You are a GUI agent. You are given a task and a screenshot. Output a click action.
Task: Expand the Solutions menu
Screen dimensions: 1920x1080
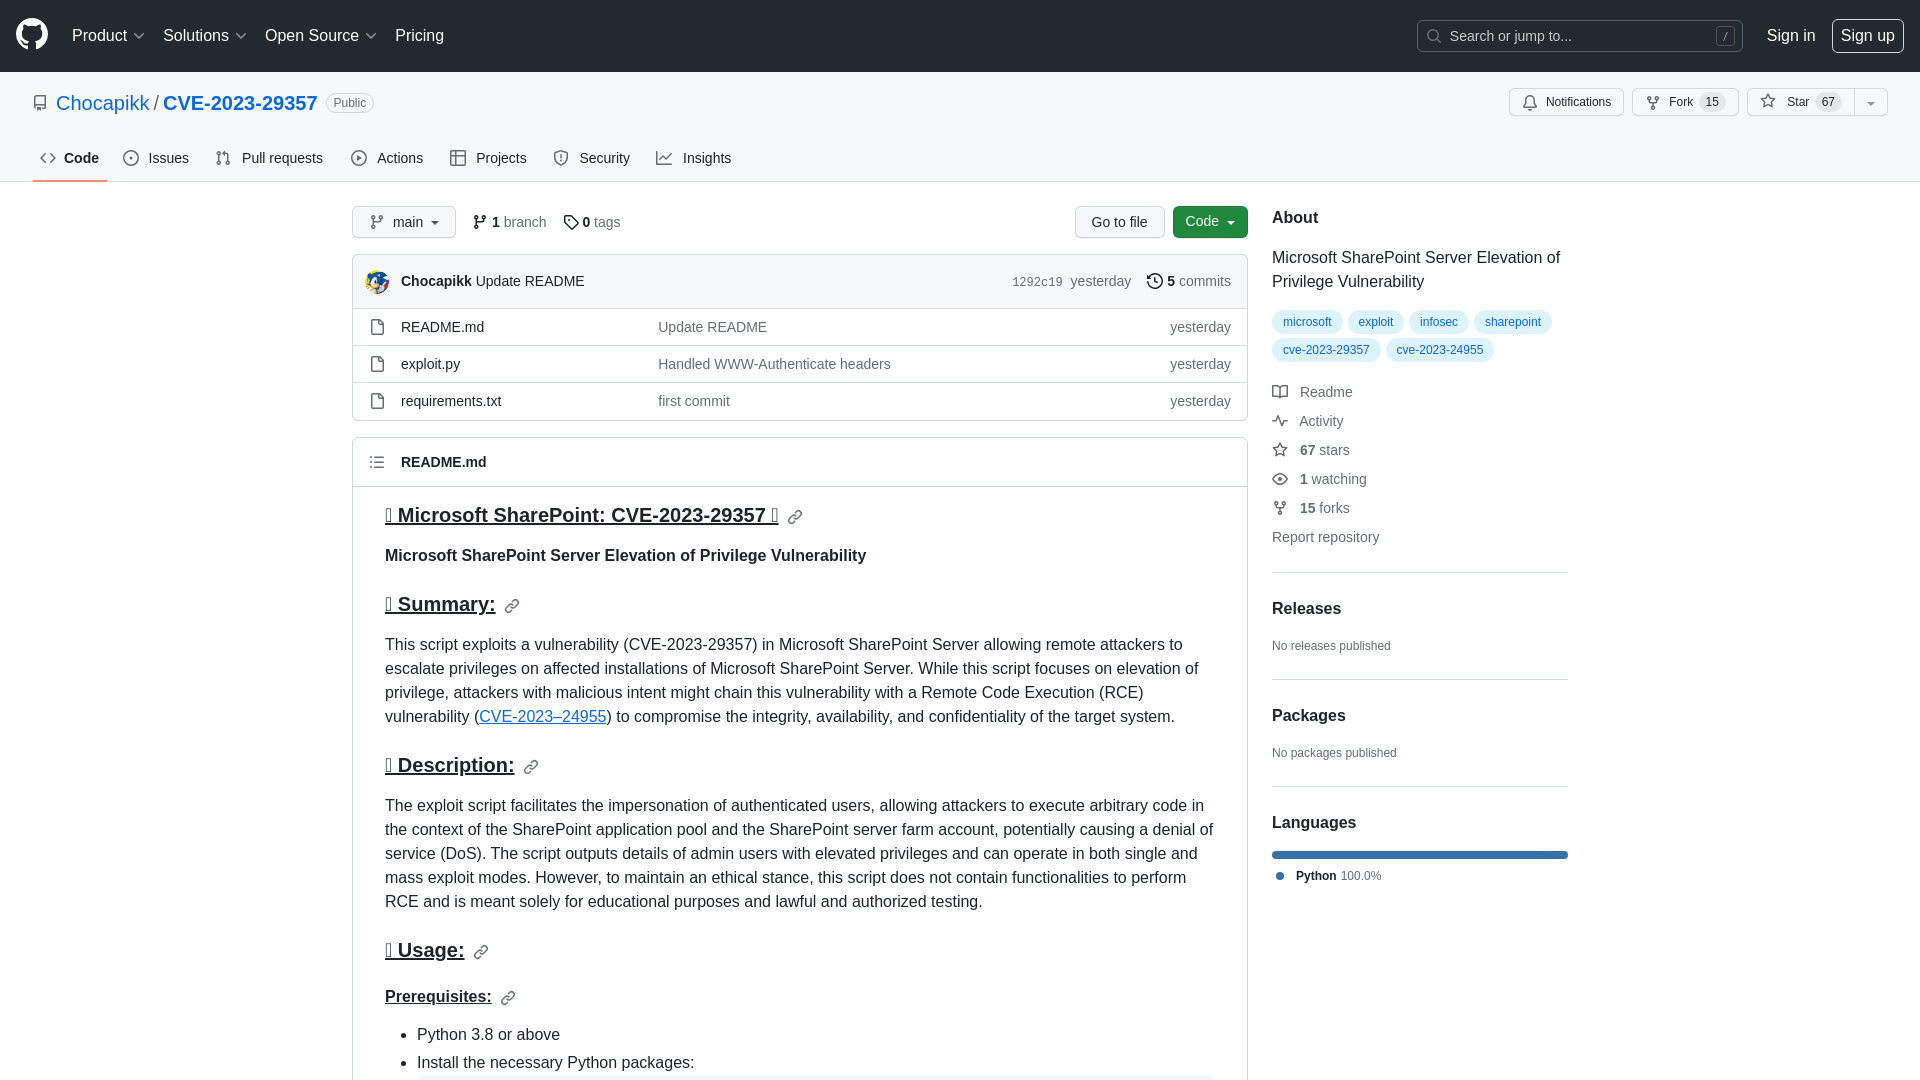204,36
